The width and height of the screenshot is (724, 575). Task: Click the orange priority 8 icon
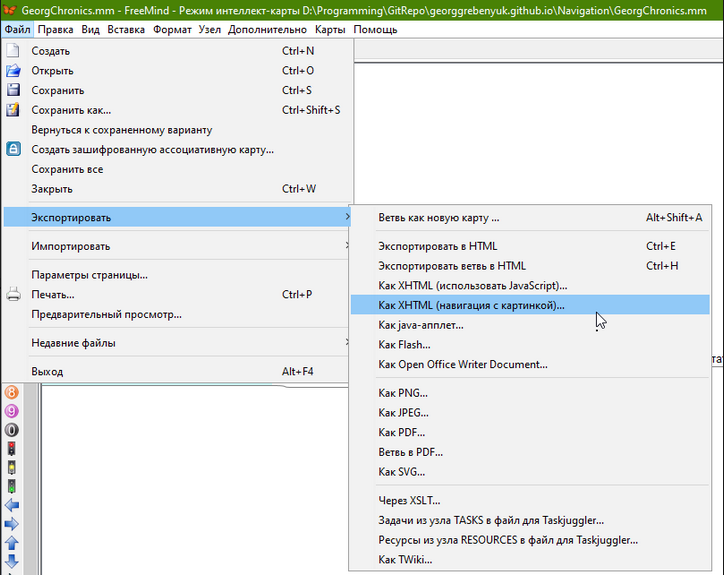[x=13, y=392]
